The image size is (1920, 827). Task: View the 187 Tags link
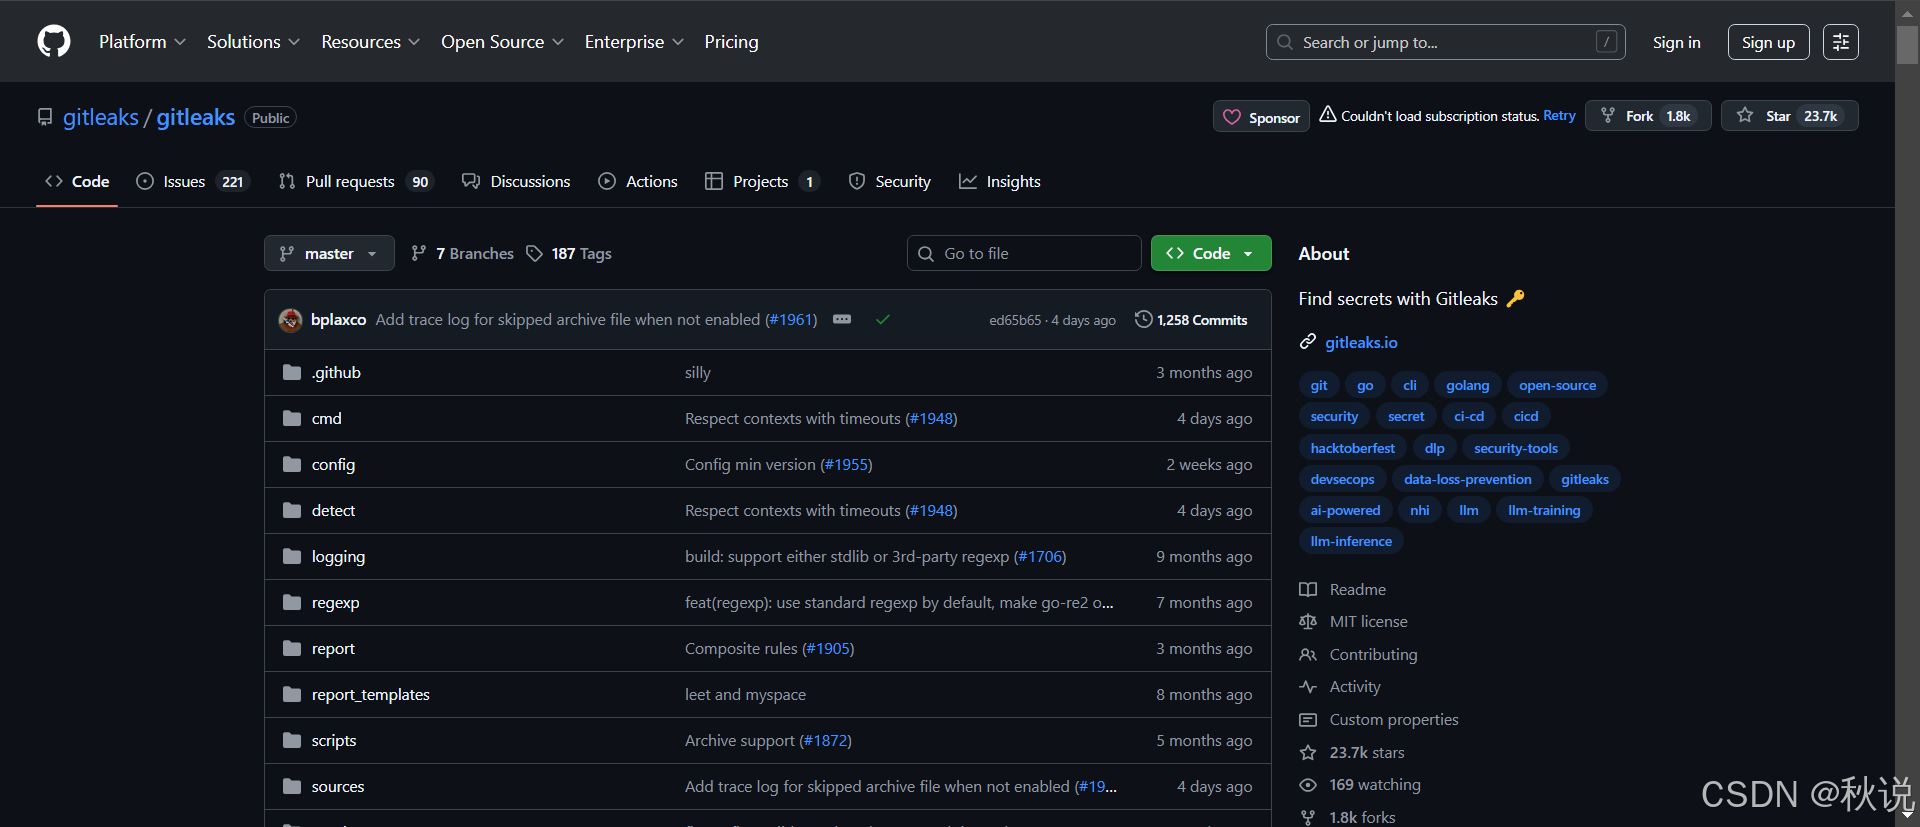569,253
